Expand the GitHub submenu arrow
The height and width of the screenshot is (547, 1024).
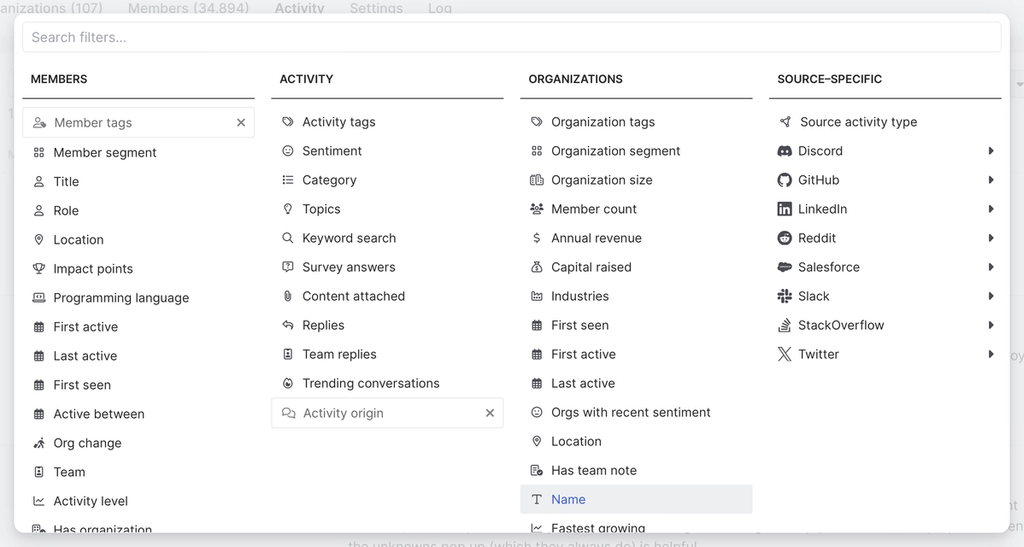tap(991, 180)
